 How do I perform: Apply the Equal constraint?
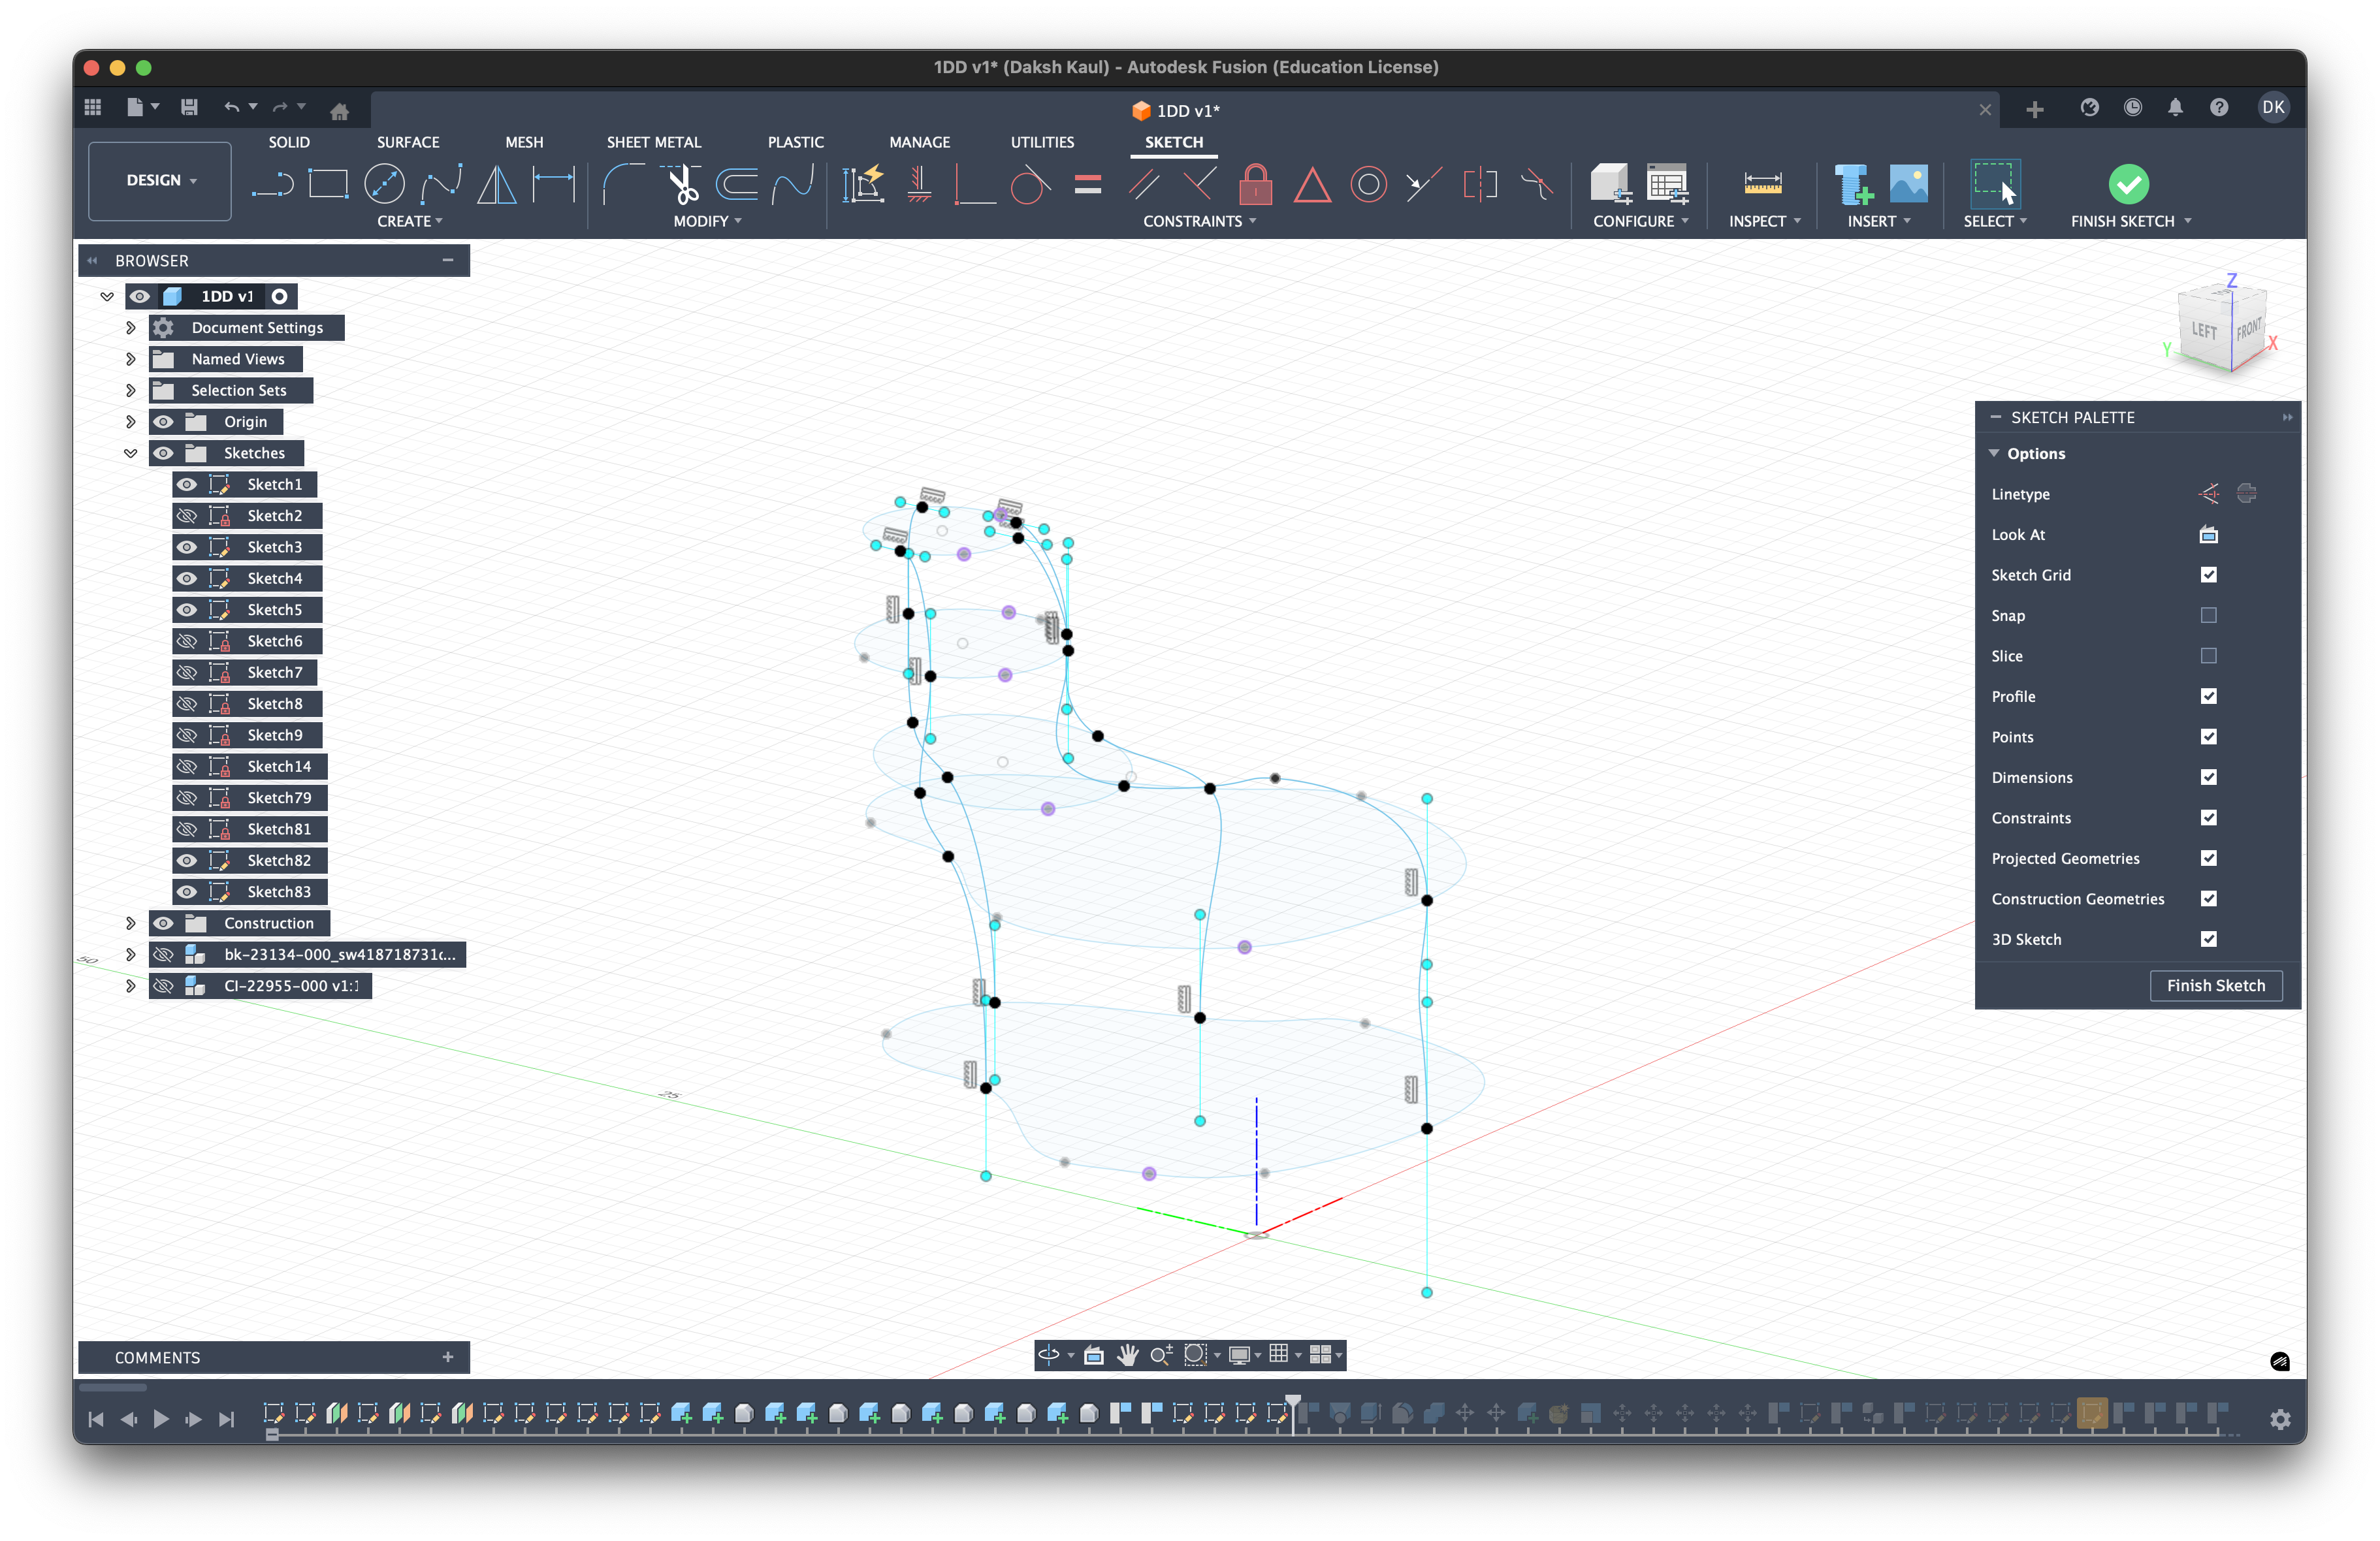pos(1088,184)
